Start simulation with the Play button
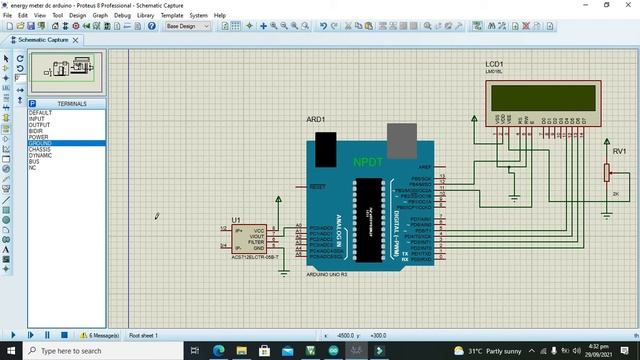 coord(13,335)
